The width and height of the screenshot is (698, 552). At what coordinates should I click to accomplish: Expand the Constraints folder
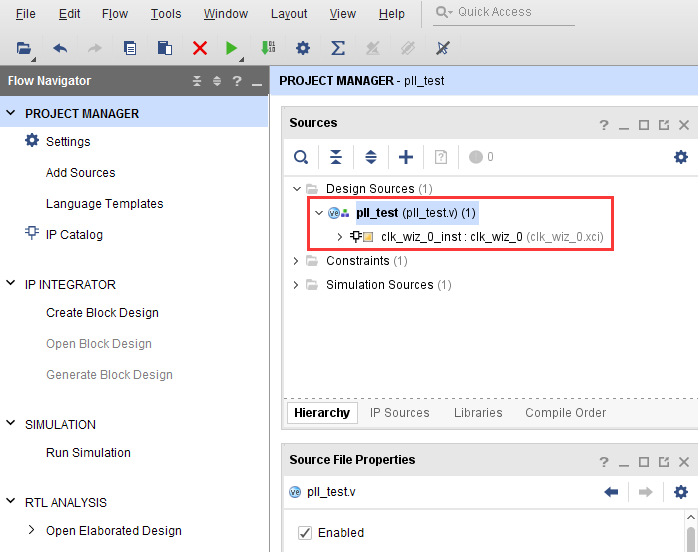tap(296, 261)
